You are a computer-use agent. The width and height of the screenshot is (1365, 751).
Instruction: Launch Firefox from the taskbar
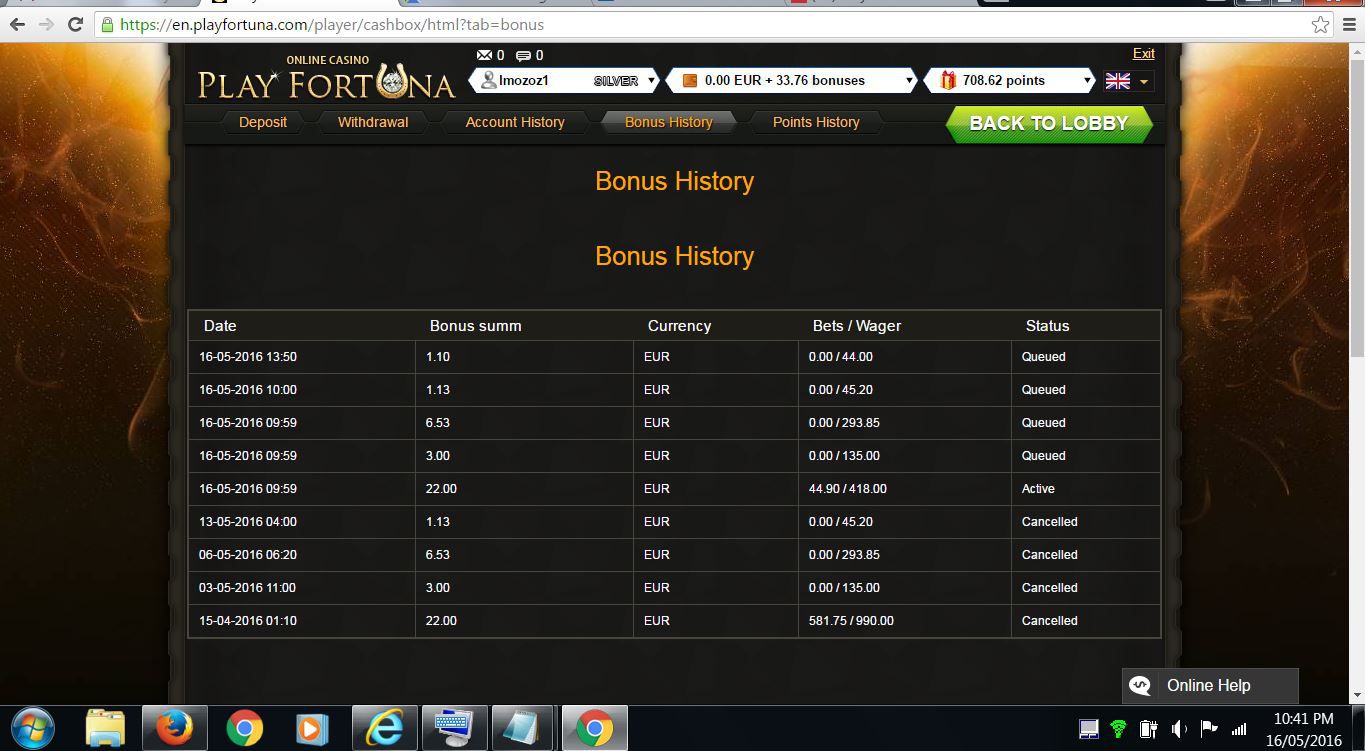[x=174, y=728]
